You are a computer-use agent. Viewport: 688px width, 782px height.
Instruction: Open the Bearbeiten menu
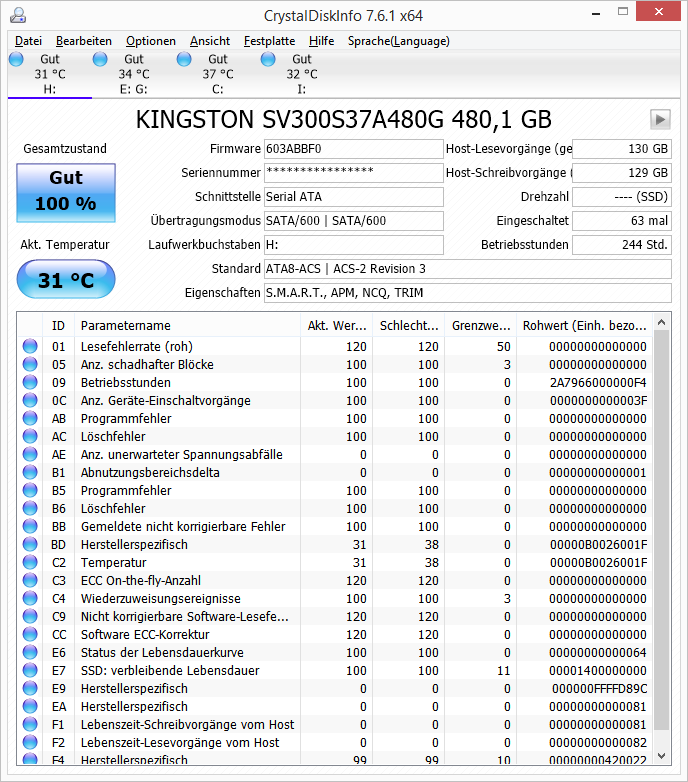pos(84,41)
